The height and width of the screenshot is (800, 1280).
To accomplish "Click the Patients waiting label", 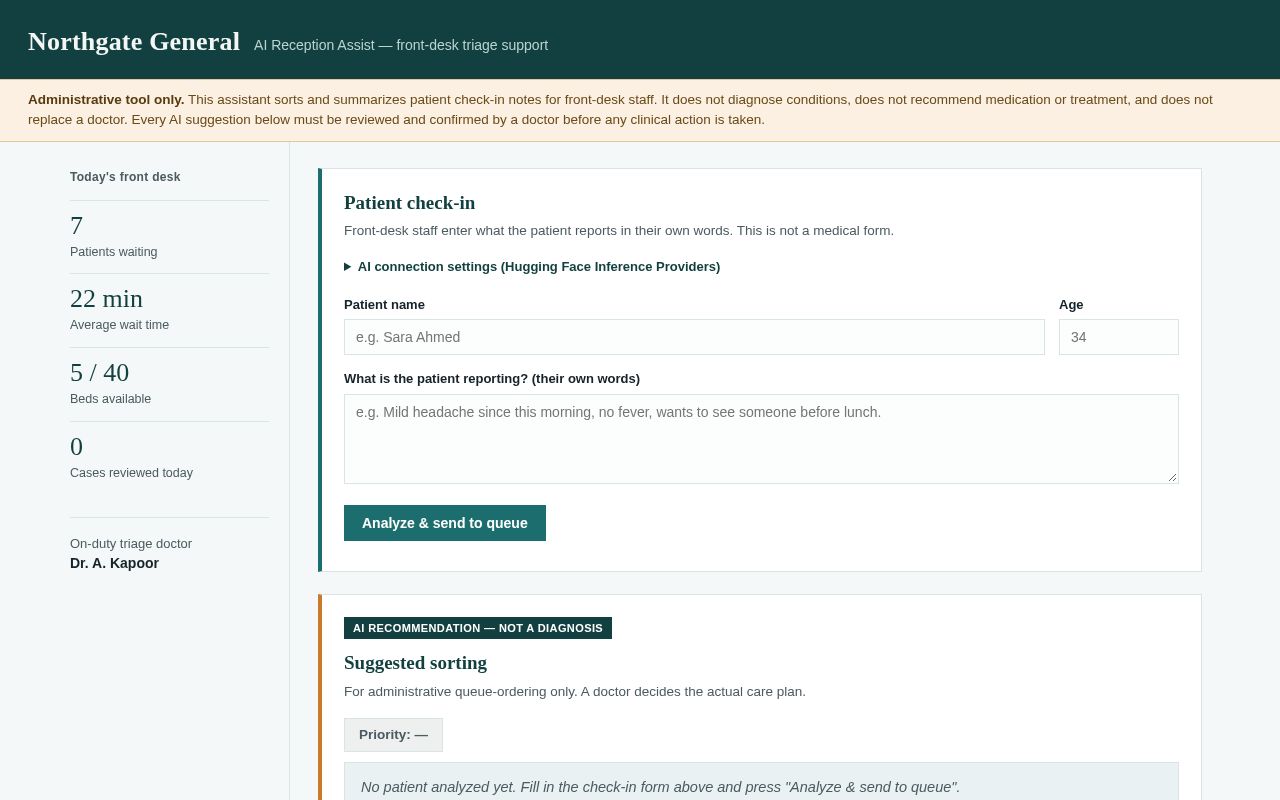I will [114, 252].
